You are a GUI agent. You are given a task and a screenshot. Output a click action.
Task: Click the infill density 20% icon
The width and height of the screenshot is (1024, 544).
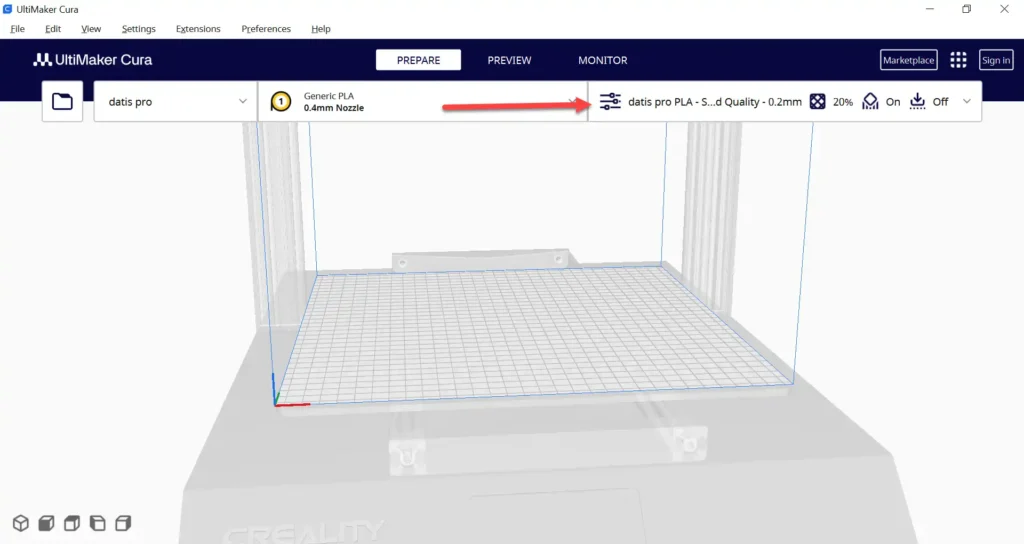818,101
